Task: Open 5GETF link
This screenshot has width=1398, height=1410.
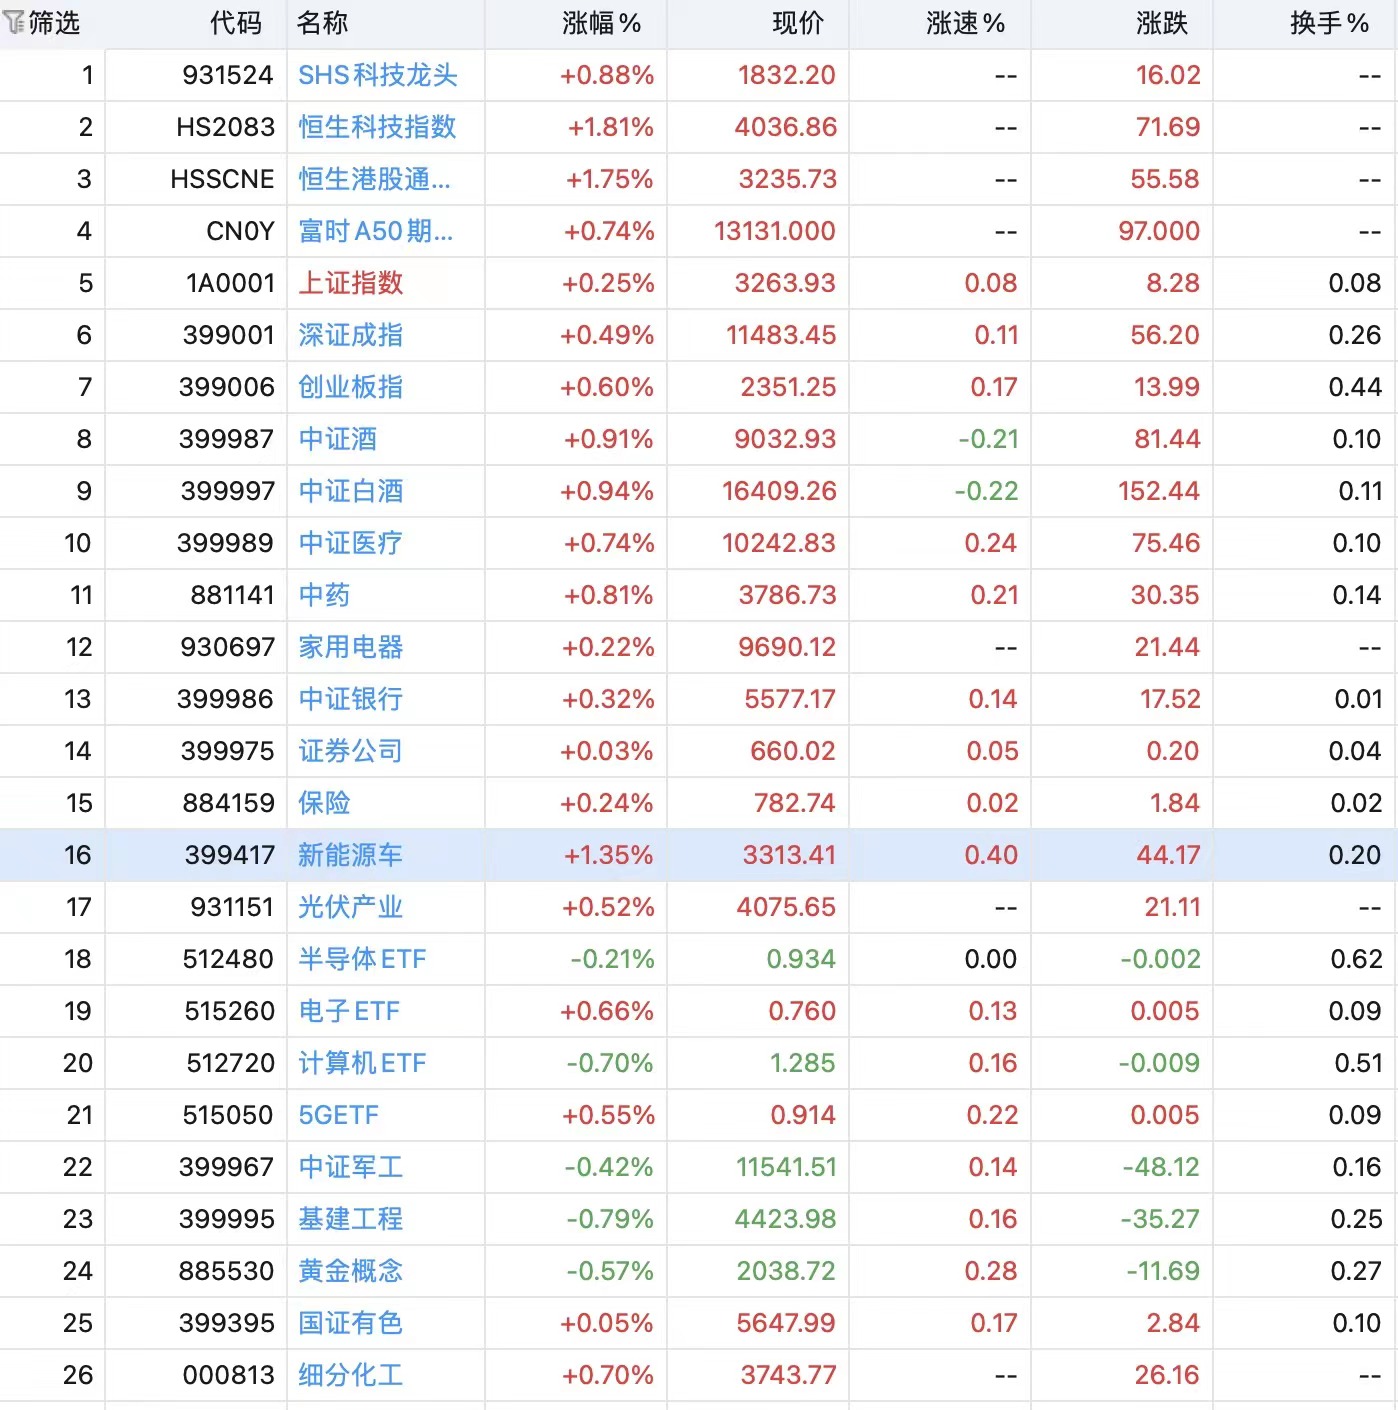Action: pyautogui.click(x=338, y=1115)
